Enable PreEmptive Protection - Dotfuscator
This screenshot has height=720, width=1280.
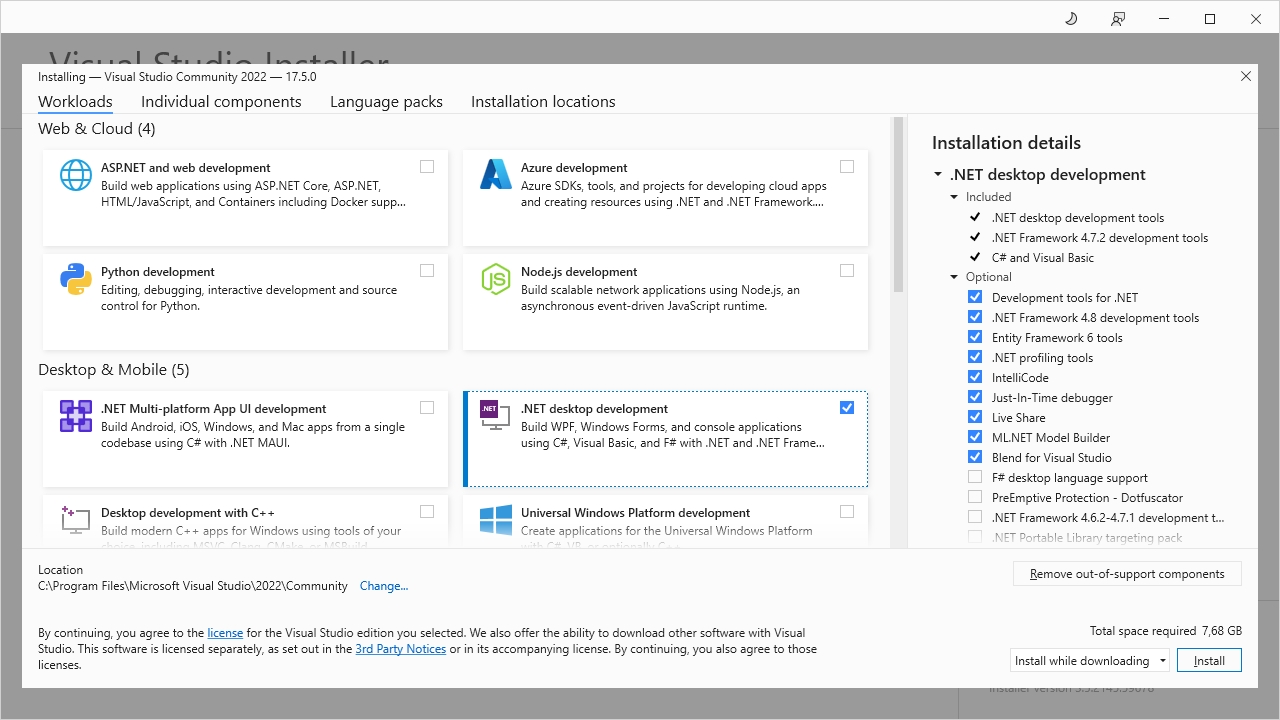click(975, 497)
